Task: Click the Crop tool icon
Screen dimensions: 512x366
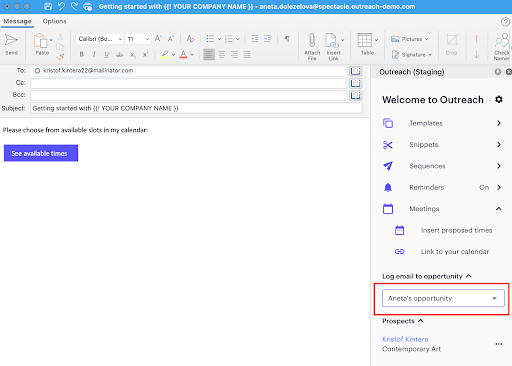Action: pyautogui.click(x=452, y=40)
